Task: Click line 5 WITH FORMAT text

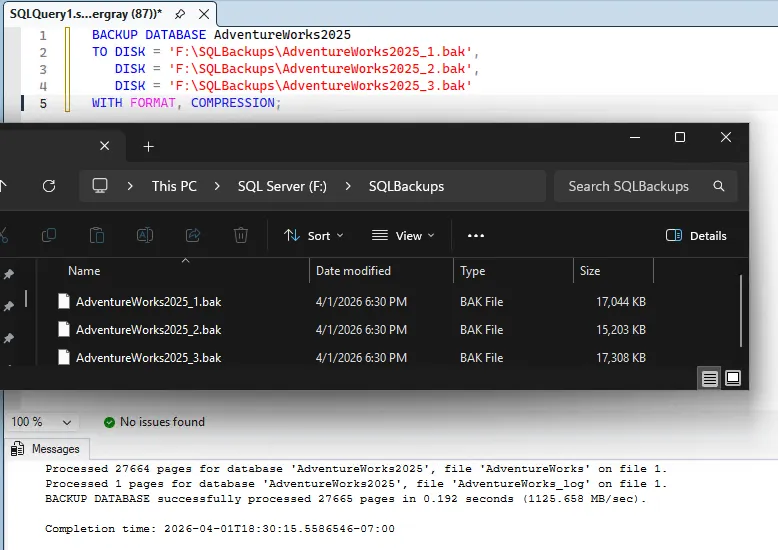Action: pyautogui.click(x=133, y=103)
